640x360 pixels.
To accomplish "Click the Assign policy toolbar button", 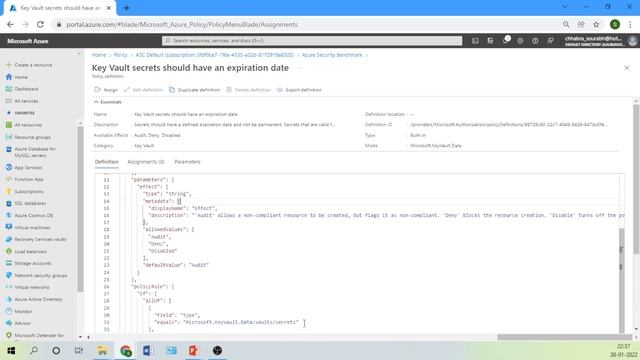I will point(106,90).
